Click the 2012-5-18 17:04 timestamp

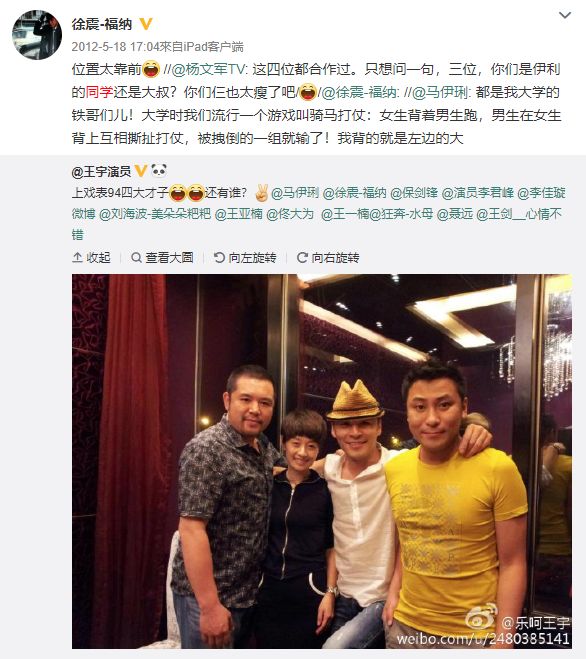(x=116, y=47)
